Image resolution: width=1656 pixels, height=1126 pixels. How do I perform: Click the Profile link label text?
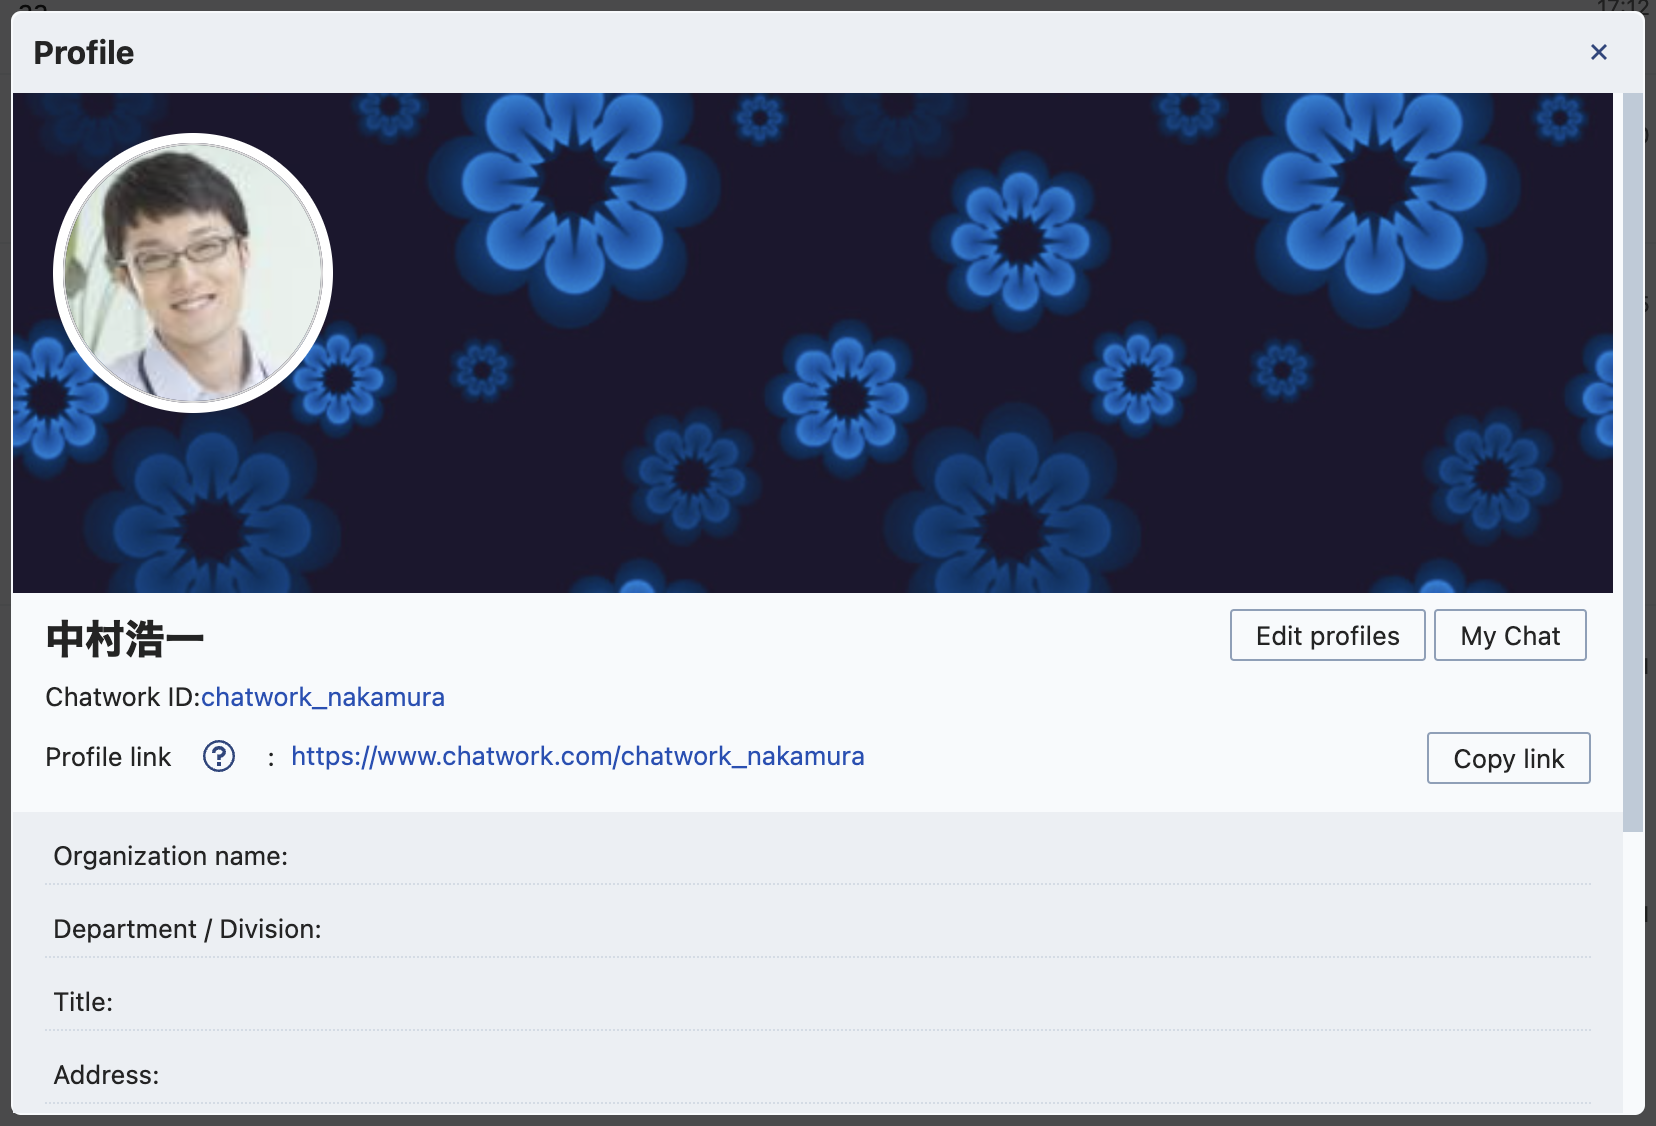[x=107, y=757]
